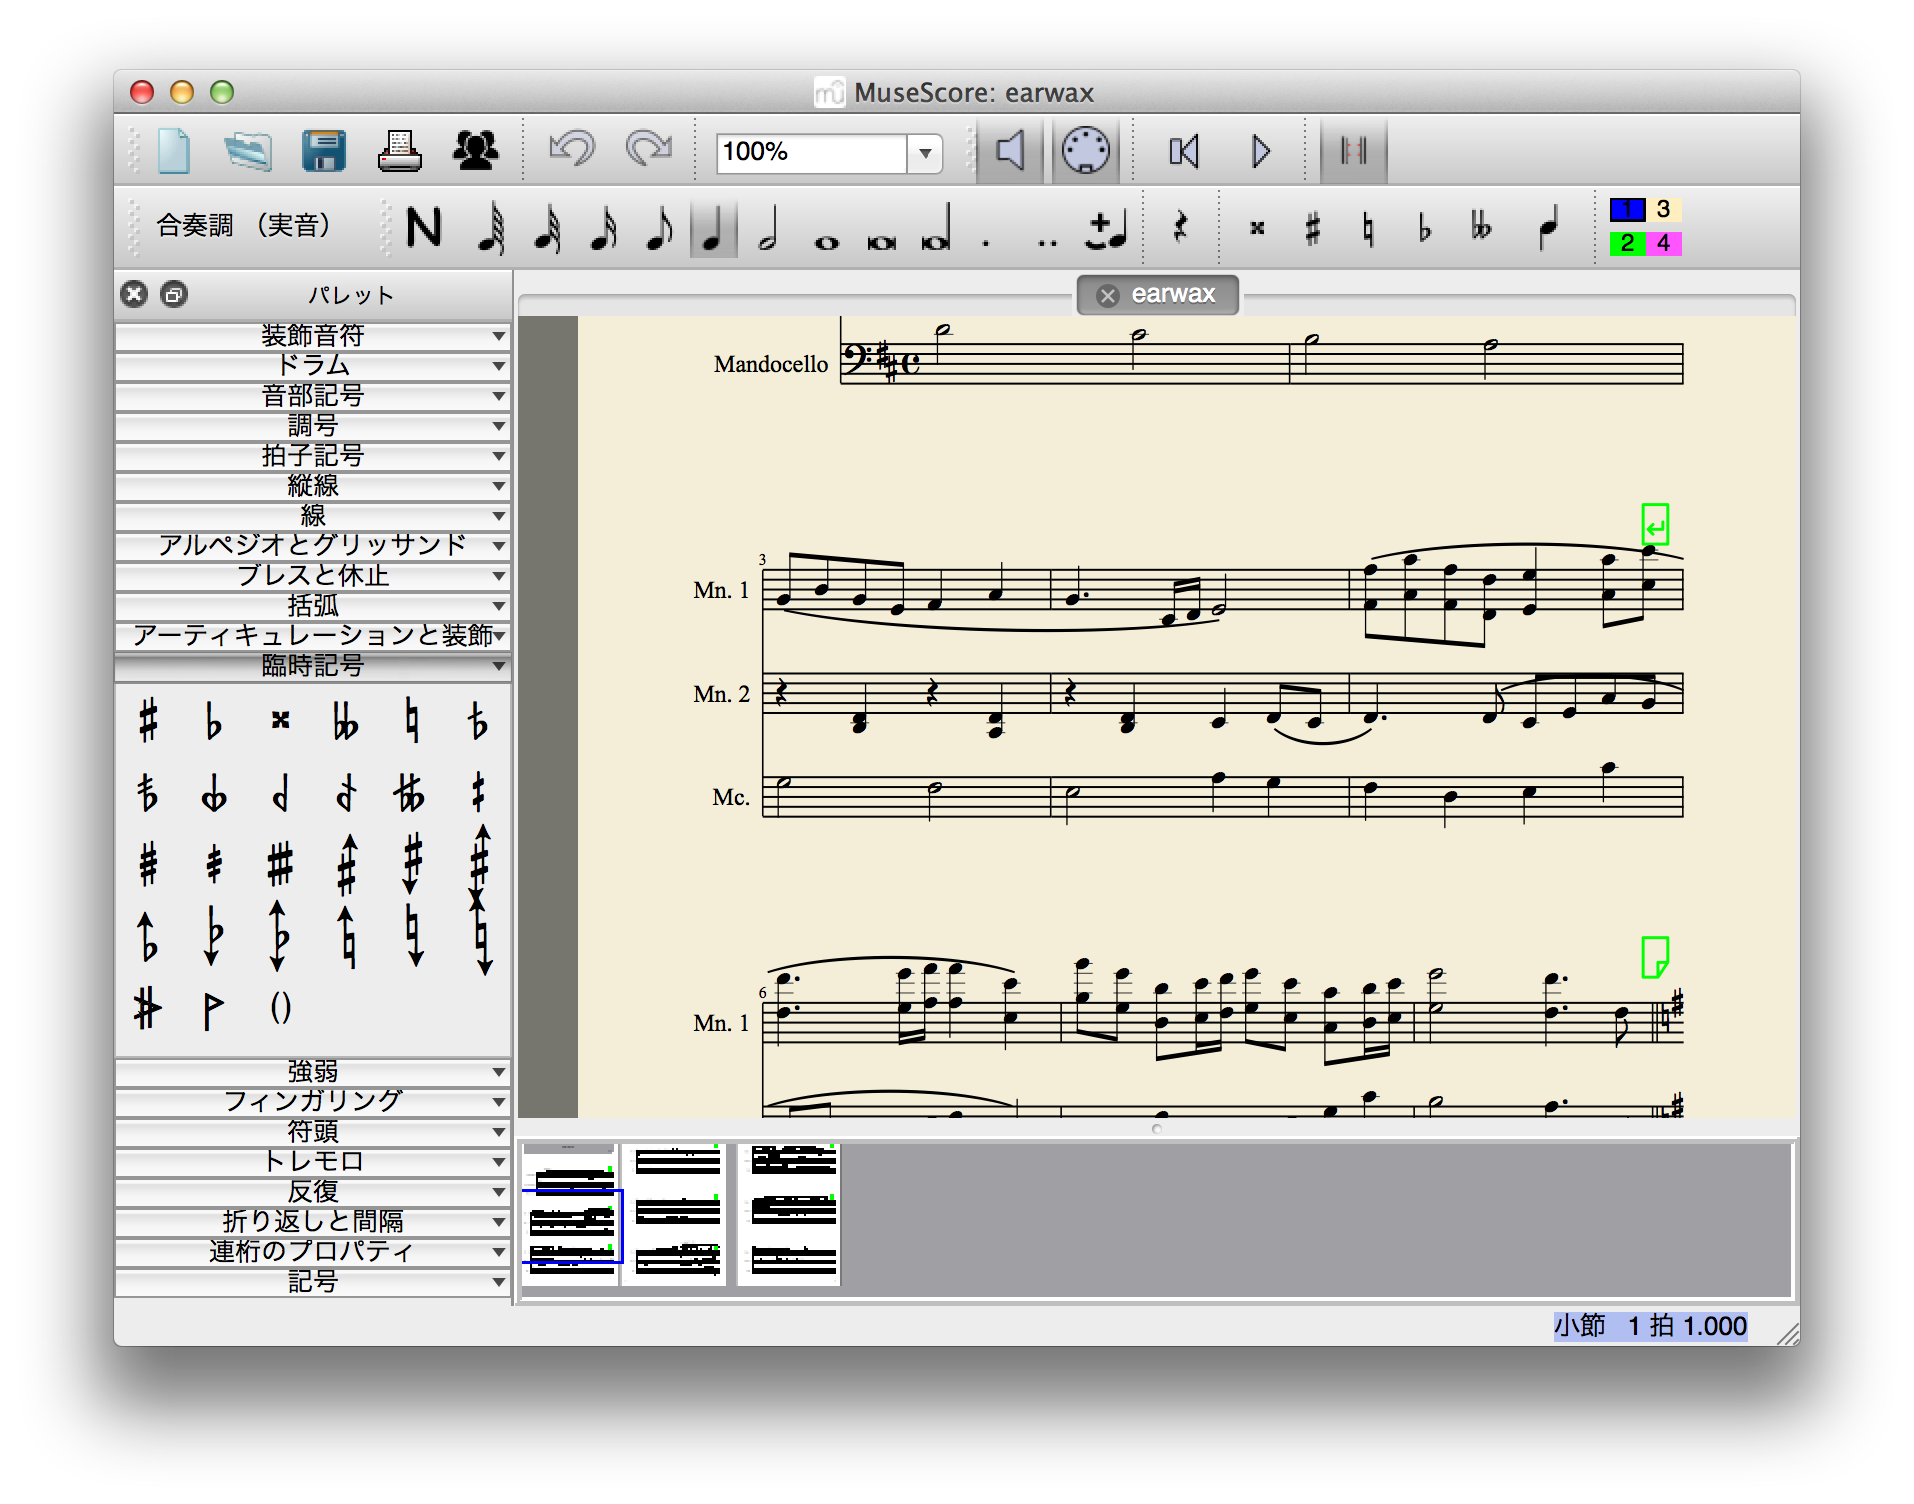Expand the 拍子記号 palette
The height and width of the screenshot is (1504, 1914).
point(312,456)
